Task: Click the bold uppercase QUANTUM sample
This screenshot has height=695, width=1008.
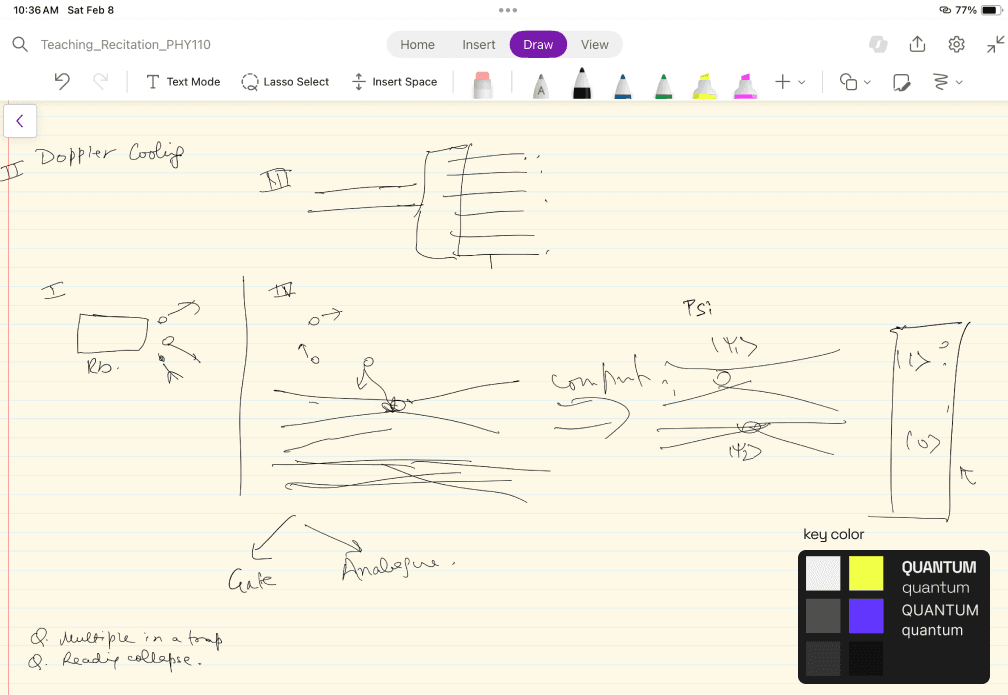Action: [939, 567]
